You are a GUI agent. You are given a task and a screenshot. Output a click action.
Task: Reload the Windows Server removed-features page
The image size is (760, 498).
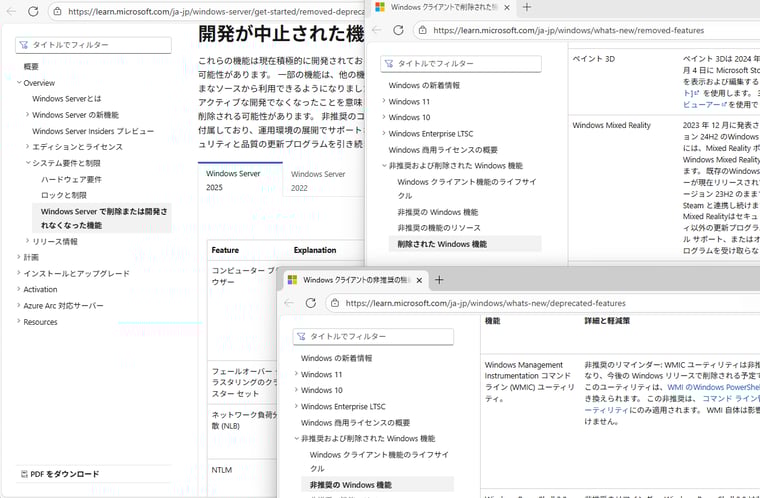pyautogui.click(x=33, y=12)
